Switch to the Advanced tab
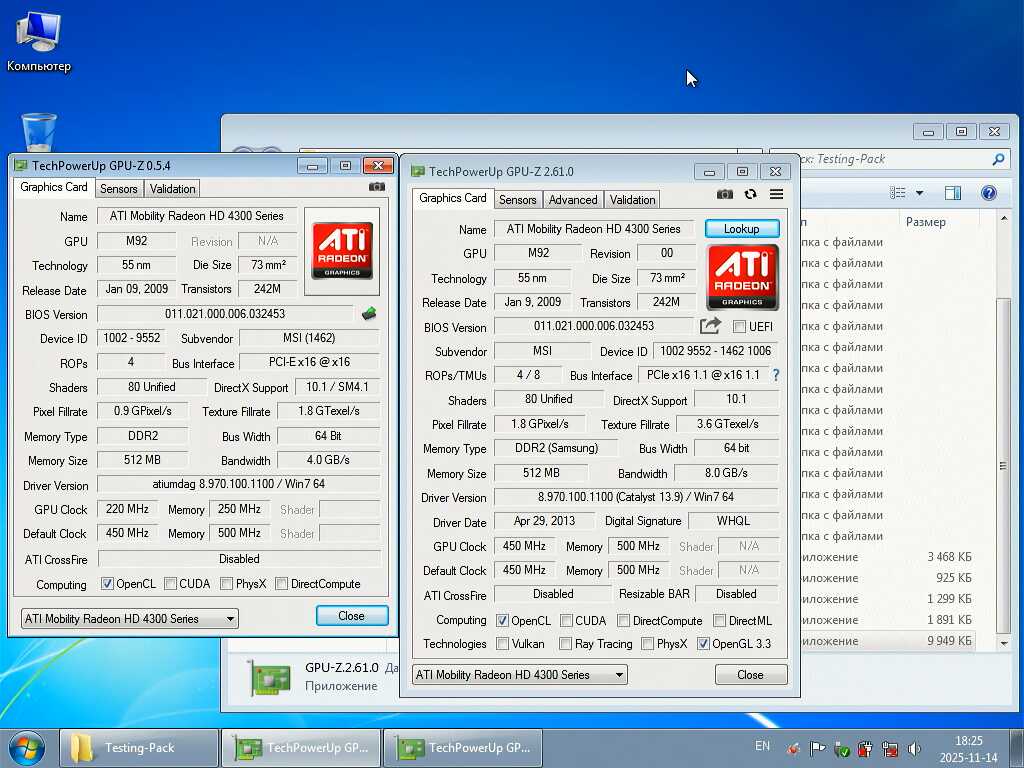The height and width of the screenshot is (768, 1024). click(x=573, y=199)
